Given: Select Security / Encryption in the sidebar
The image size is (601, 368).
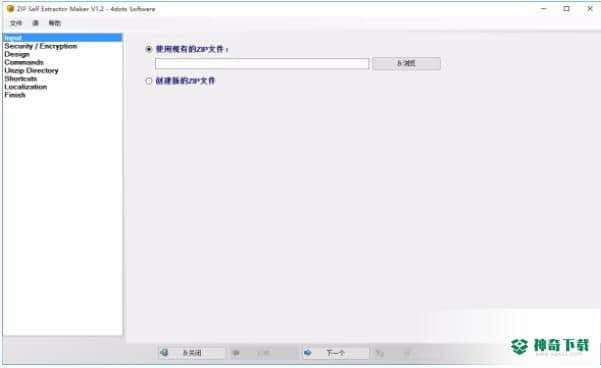Looking at the screenshot, I should (x=41, y=46).
